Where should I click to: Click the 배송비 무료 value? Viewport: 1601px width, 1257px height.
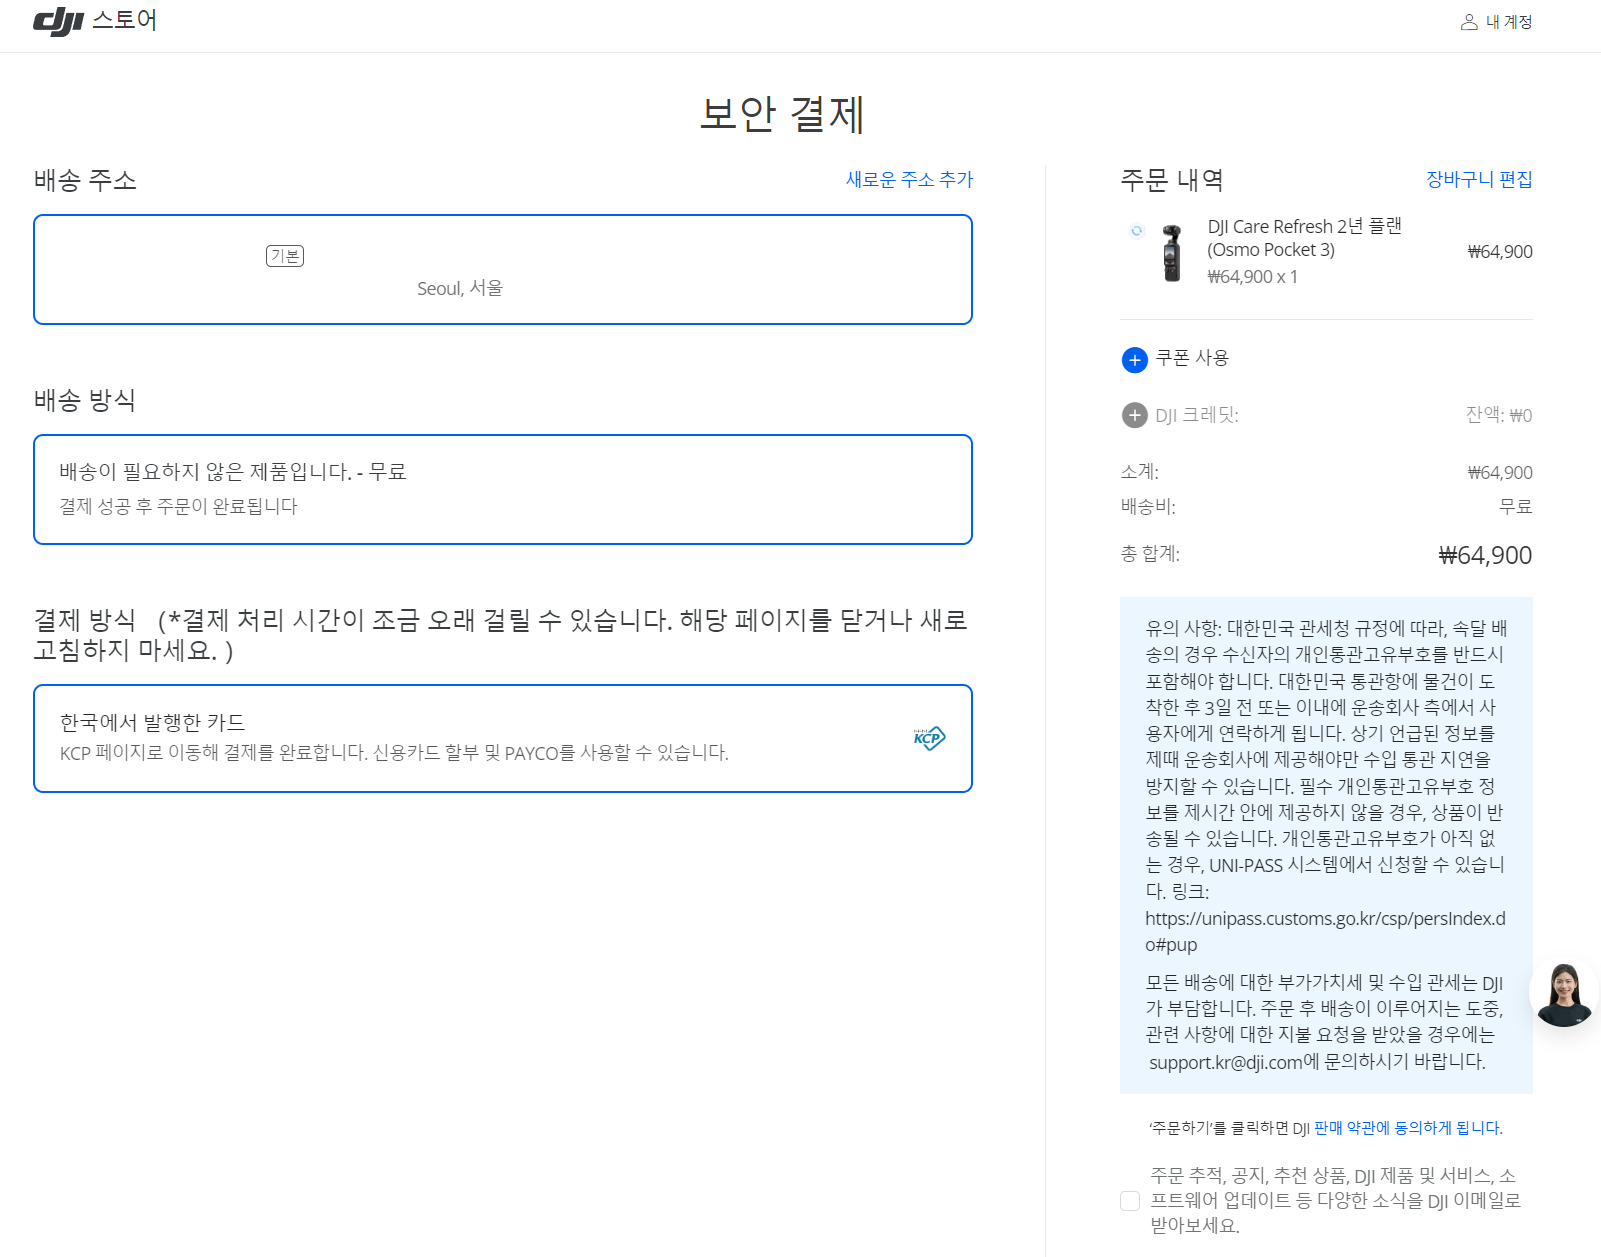coord(1515,507)
